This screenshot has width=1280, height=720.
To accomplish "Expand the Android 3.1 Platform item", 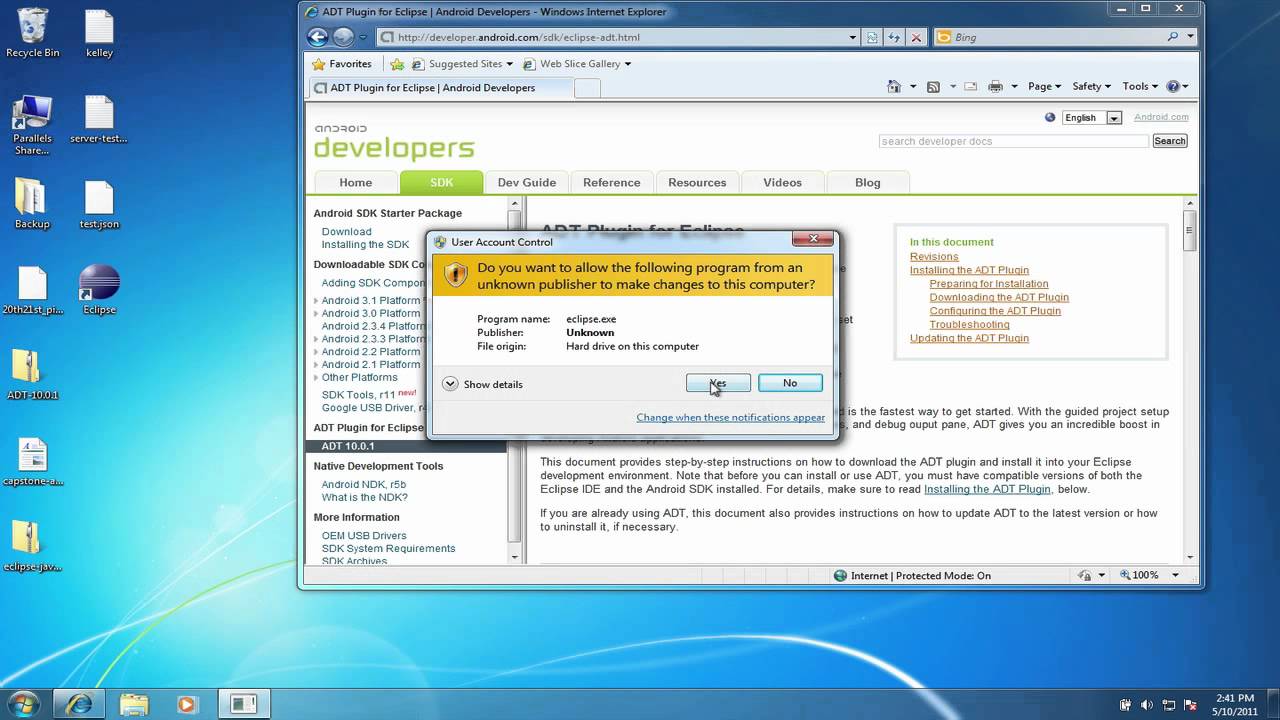I will pyautogui.click(x=316, y=300).
